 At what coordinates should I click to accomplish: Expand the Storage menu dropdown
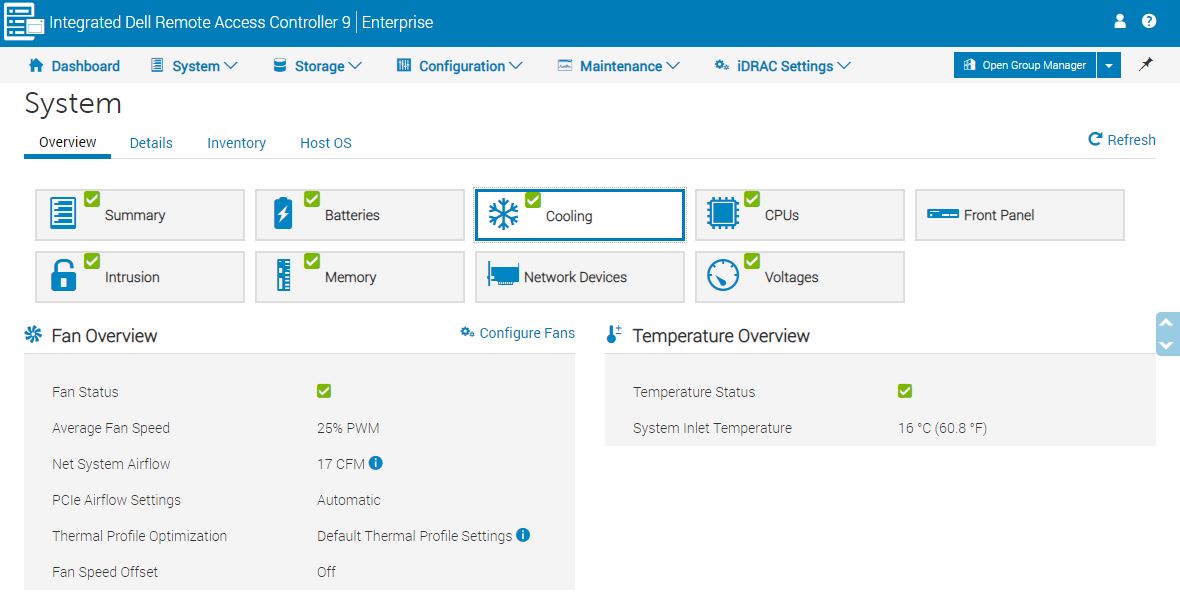318,66
